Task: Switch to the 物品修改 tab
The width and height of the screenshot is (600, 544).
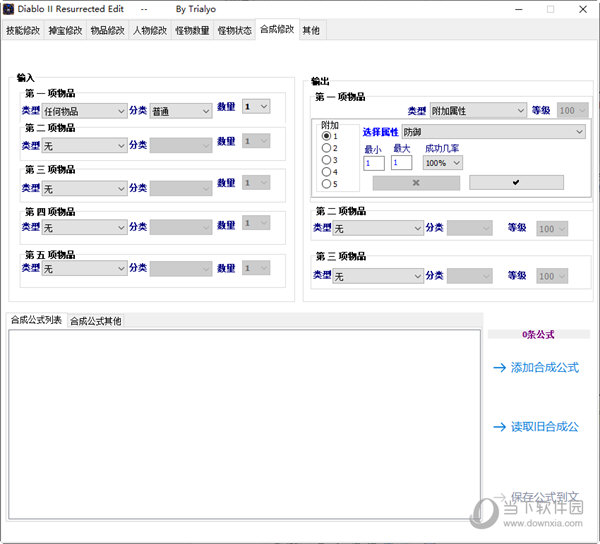Action: point(108,30)
